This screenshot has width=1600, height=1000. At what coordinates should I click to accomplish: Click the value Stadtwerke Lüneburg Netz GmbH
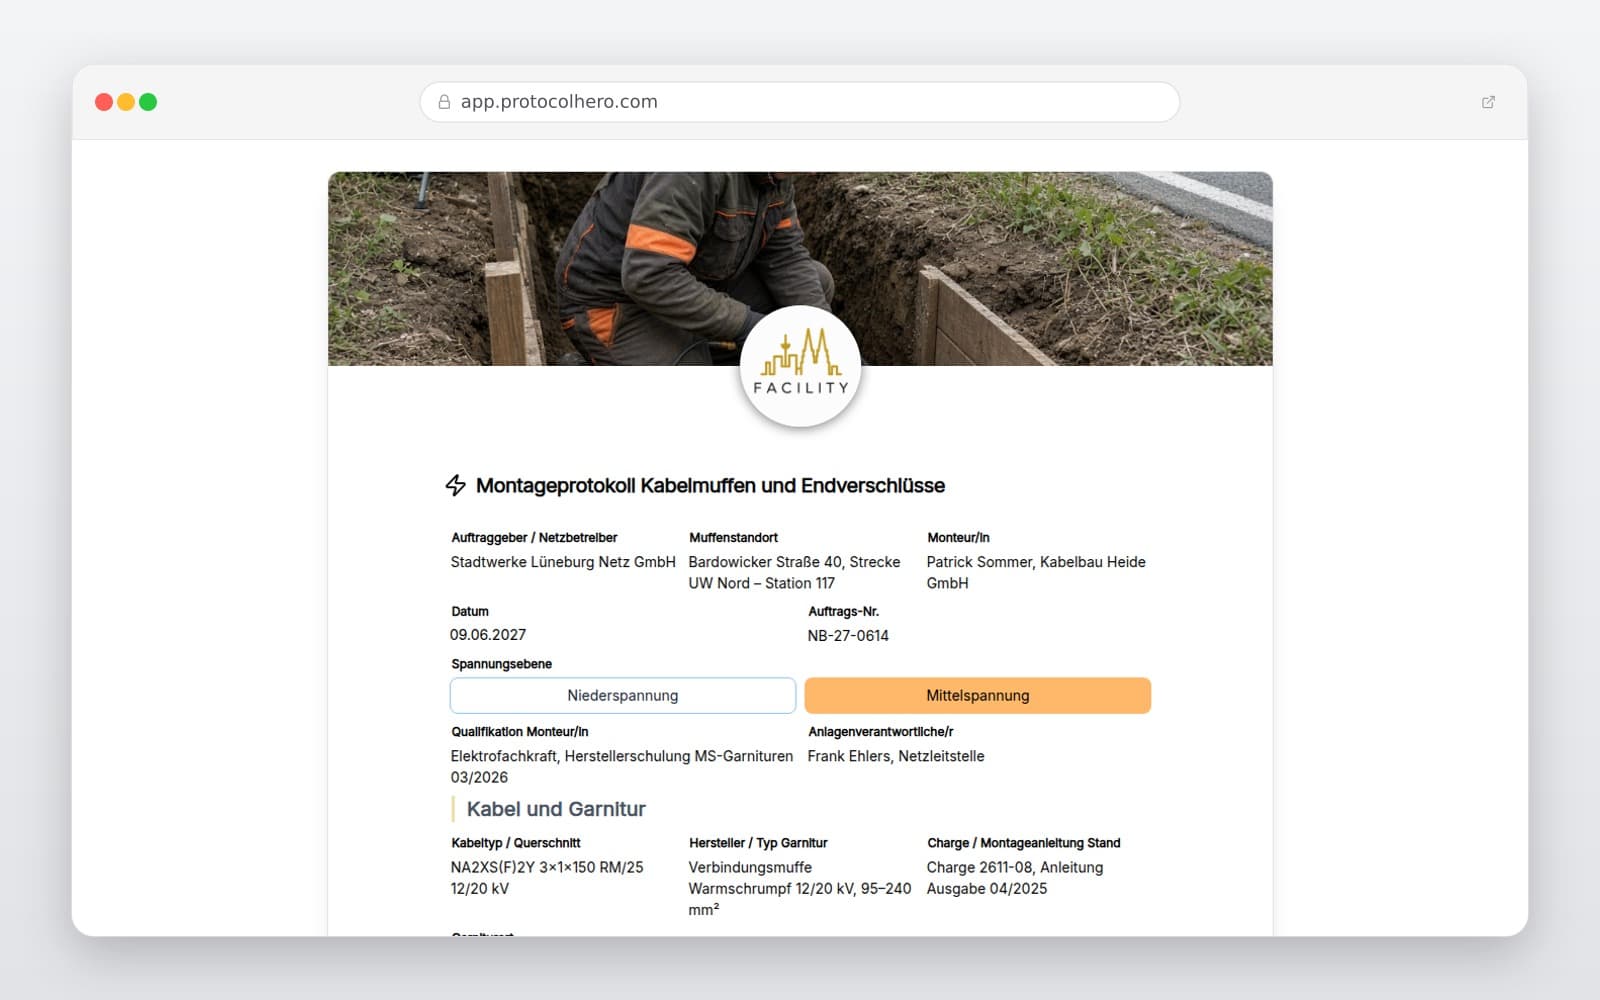point(563,562)
